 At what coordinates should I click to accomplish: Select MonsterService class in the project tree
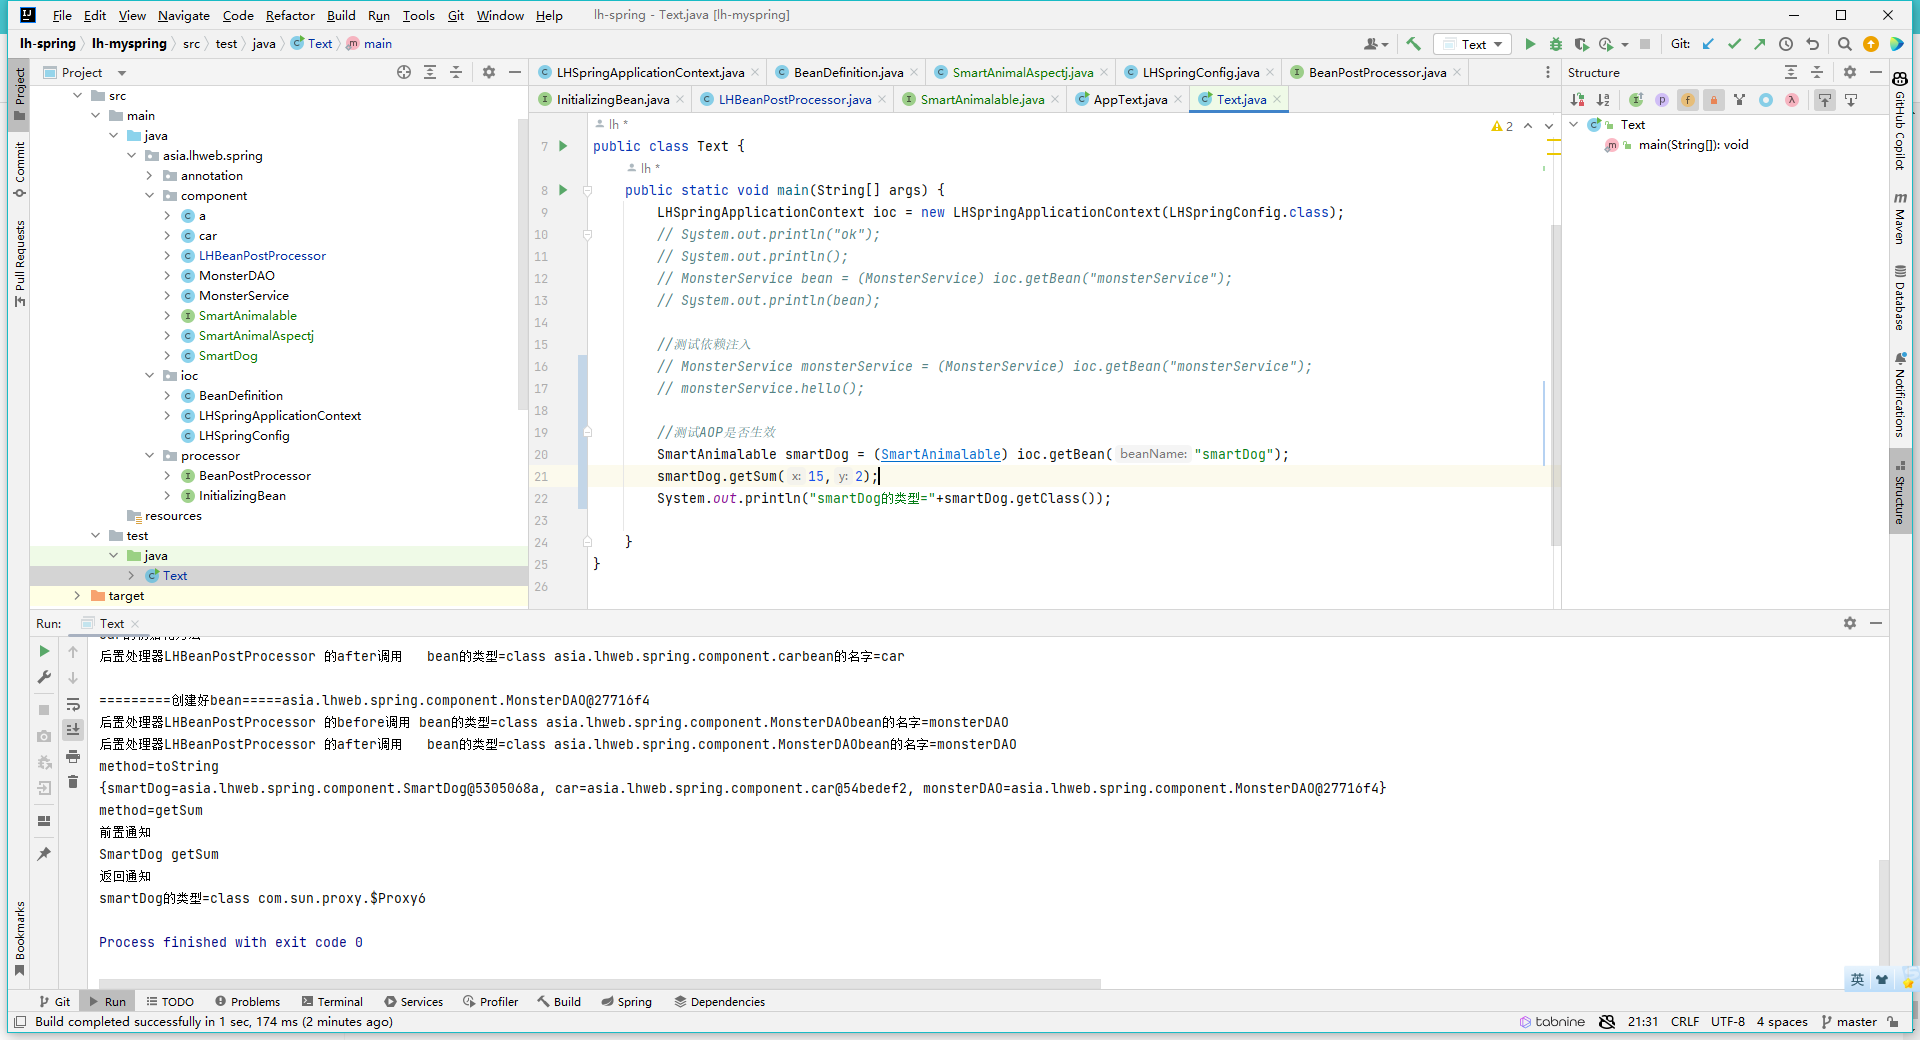coord(243,296)
